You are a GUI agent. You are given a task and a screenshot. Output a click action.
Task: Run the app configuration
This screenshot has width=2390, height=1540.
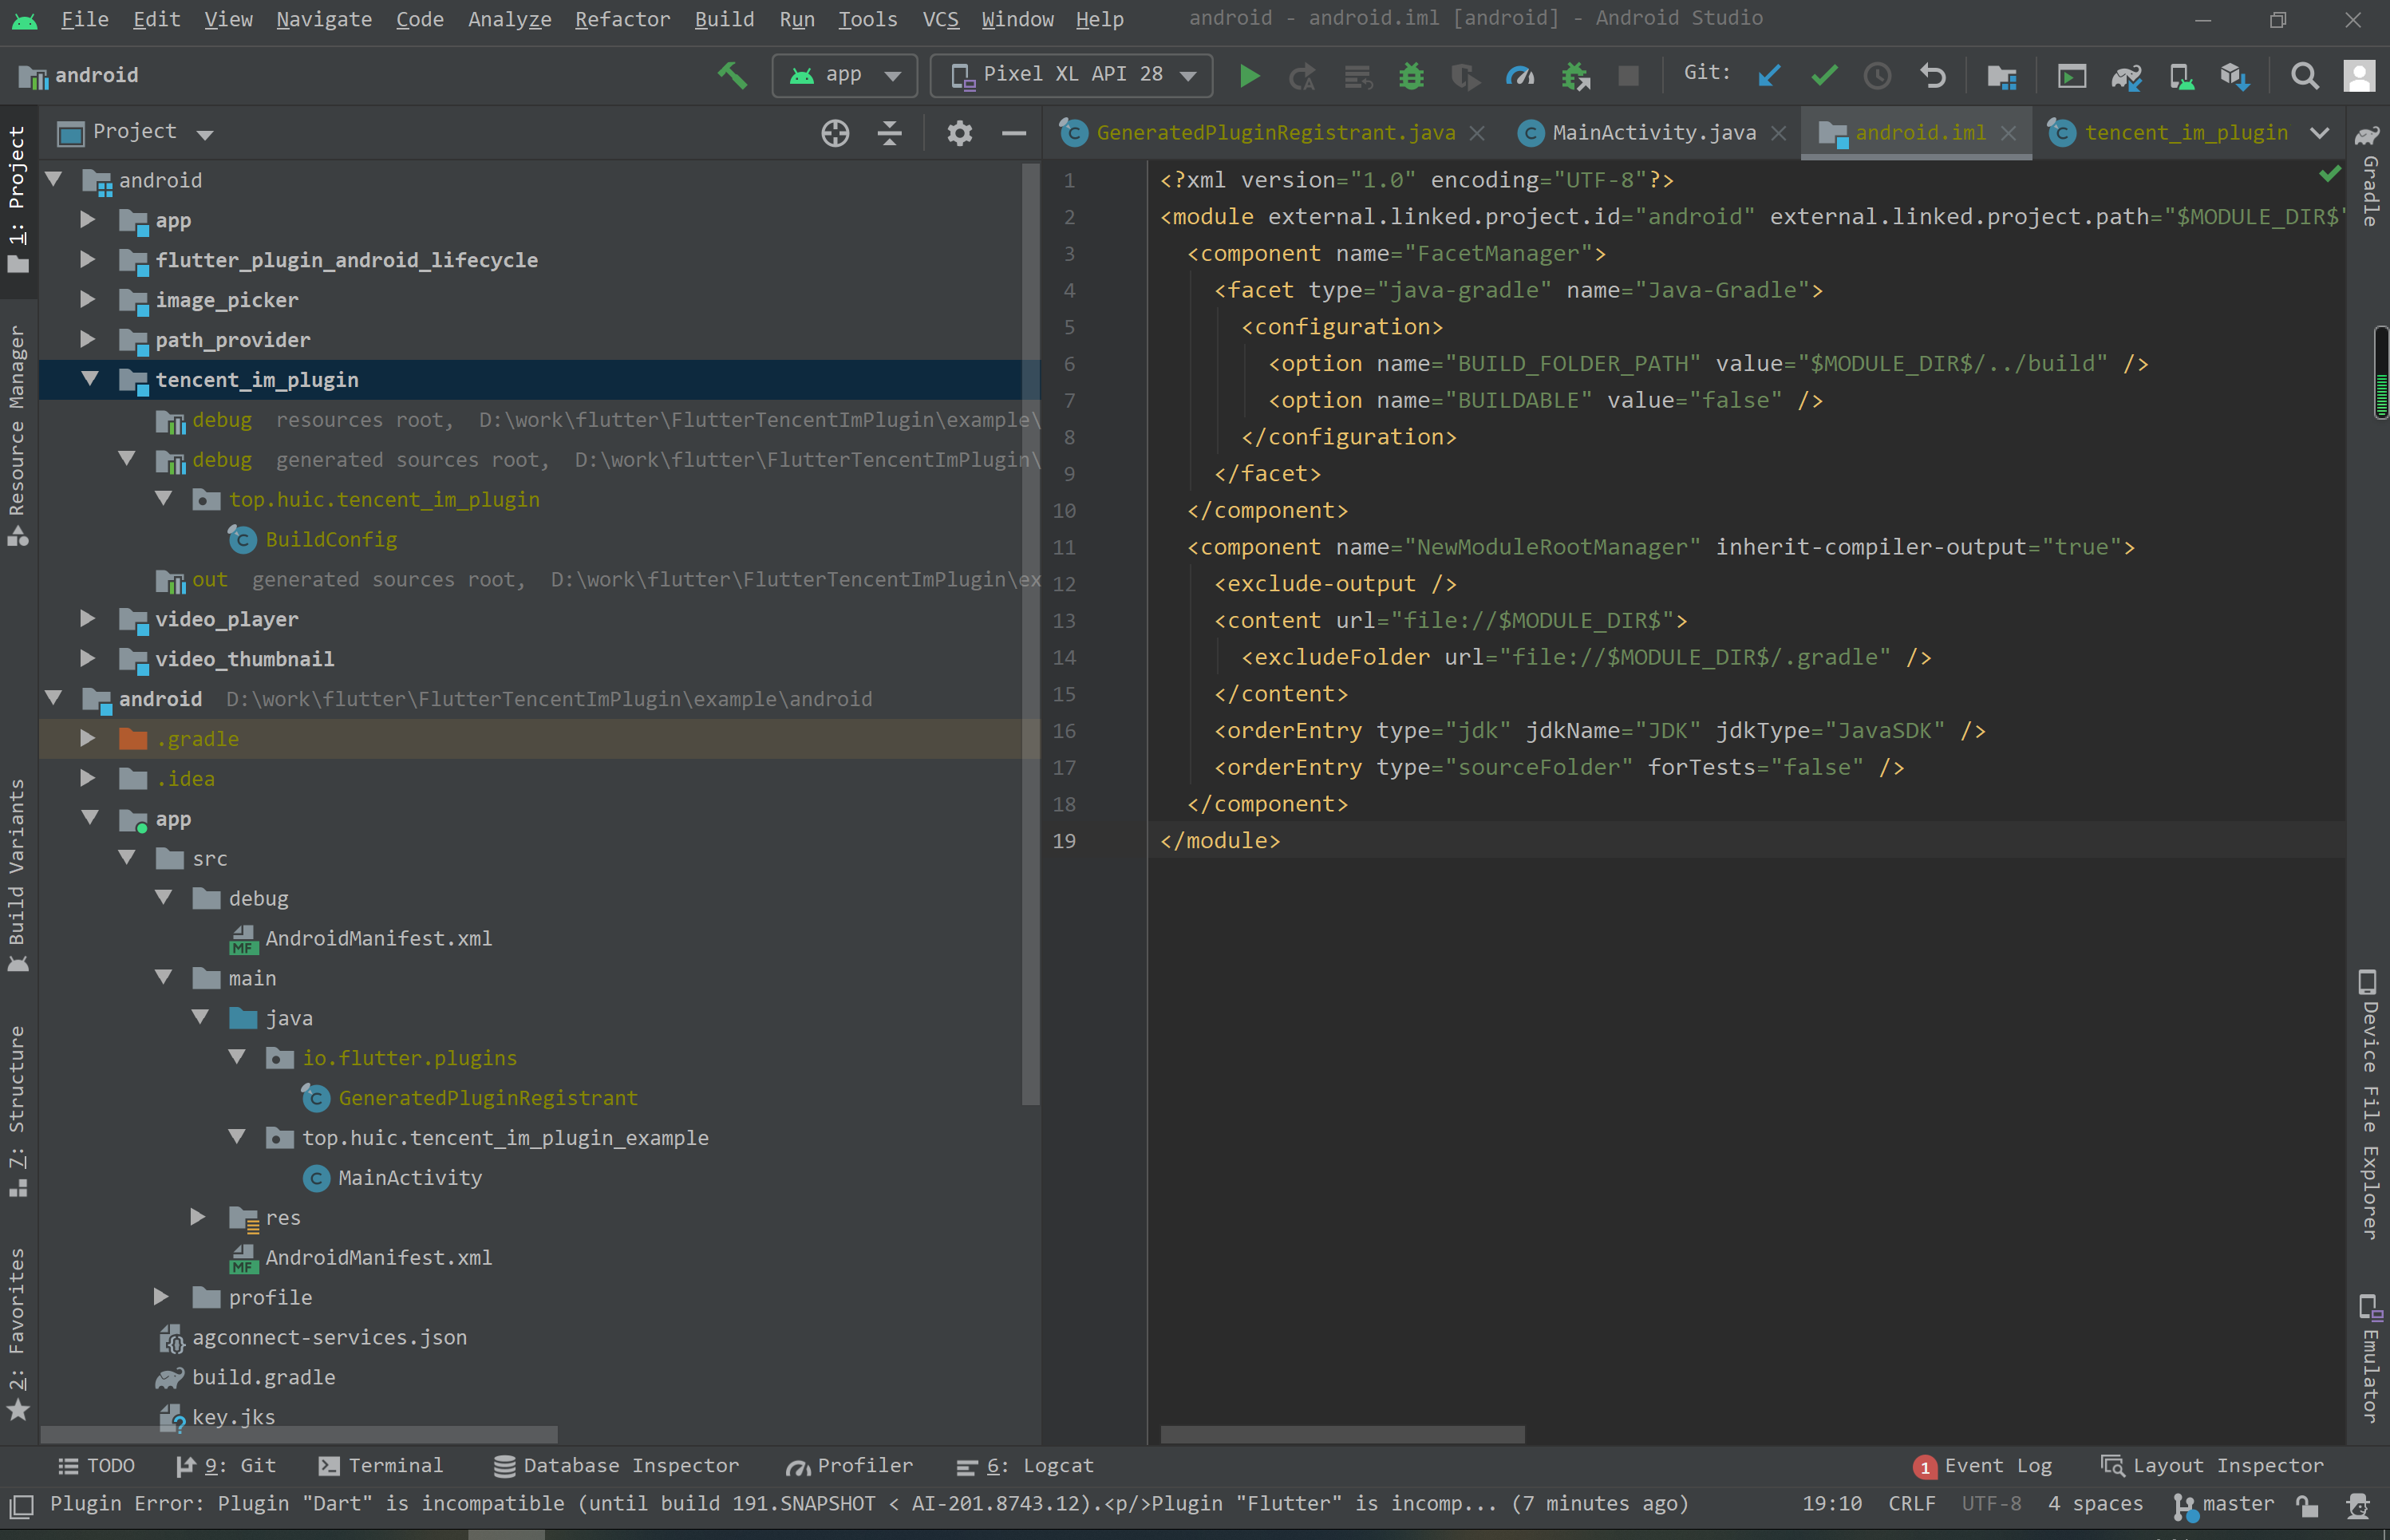(x=1248, y=75)
